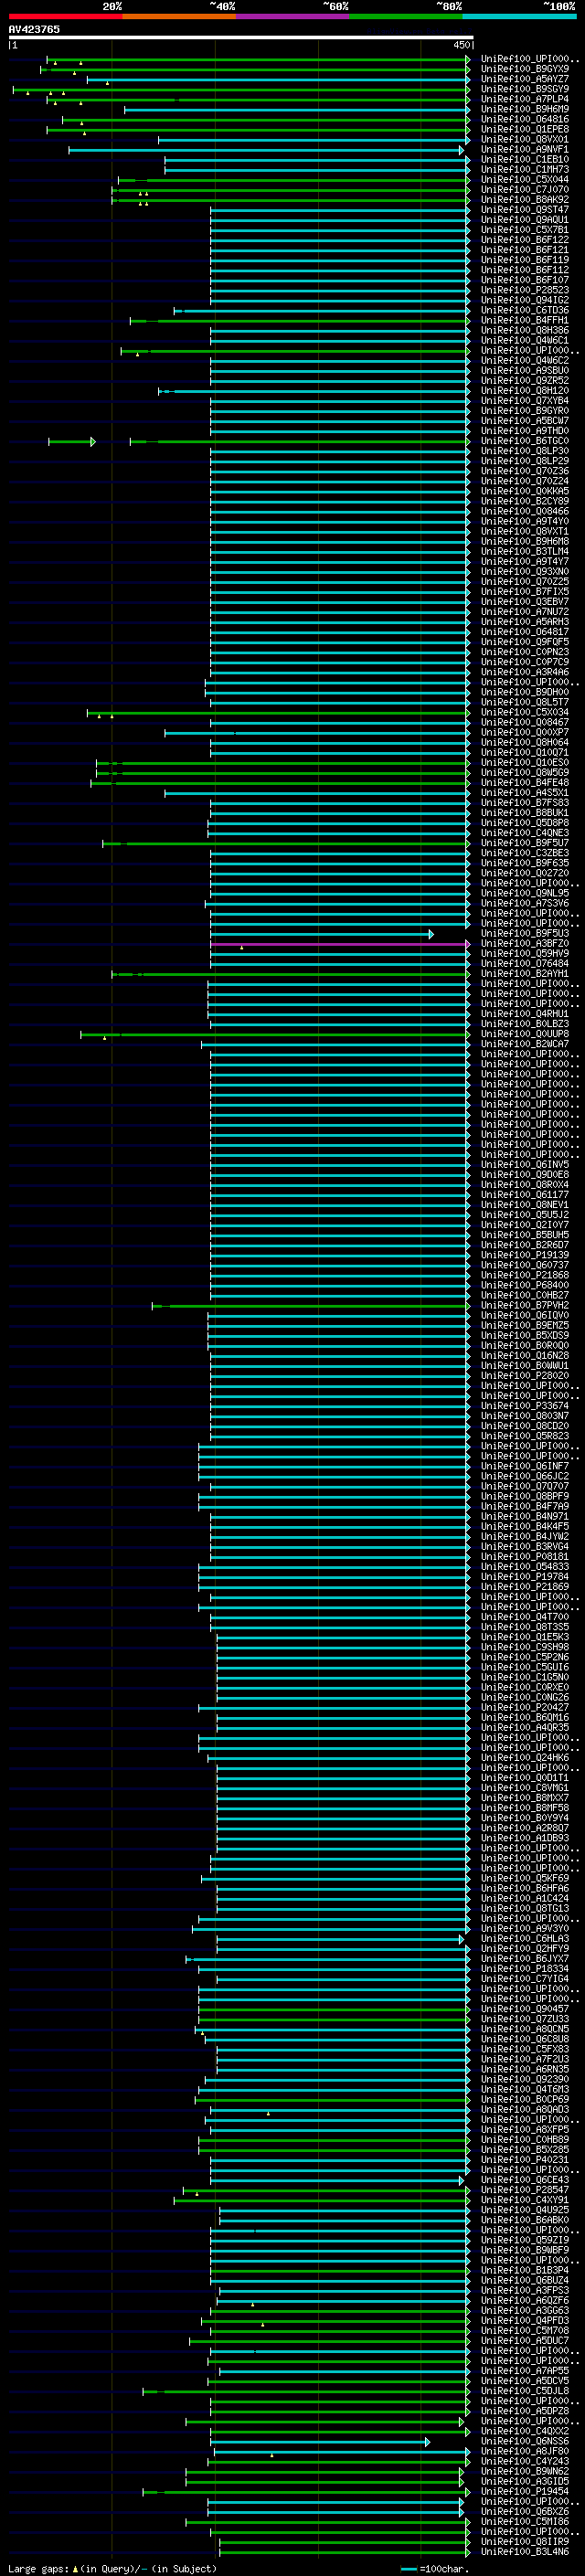Open hit UniRef100_B9GYX9
This screenshot has width=585, height=2576.
(525, 69)
